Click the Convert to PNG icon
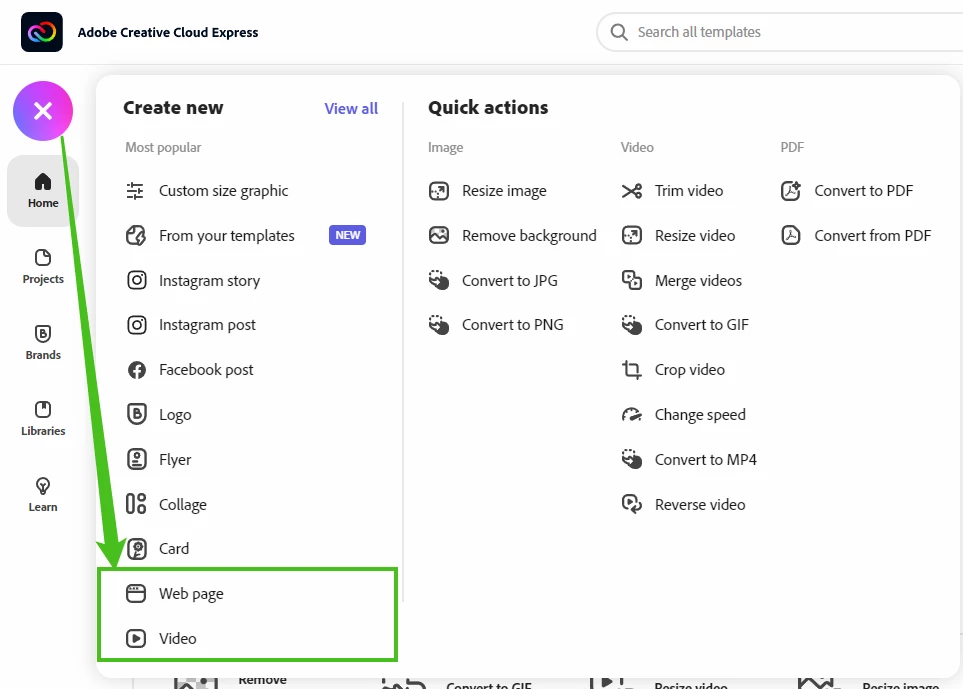Image resolution: width=963 pixels, height=689 pixels. pos(439,325)
